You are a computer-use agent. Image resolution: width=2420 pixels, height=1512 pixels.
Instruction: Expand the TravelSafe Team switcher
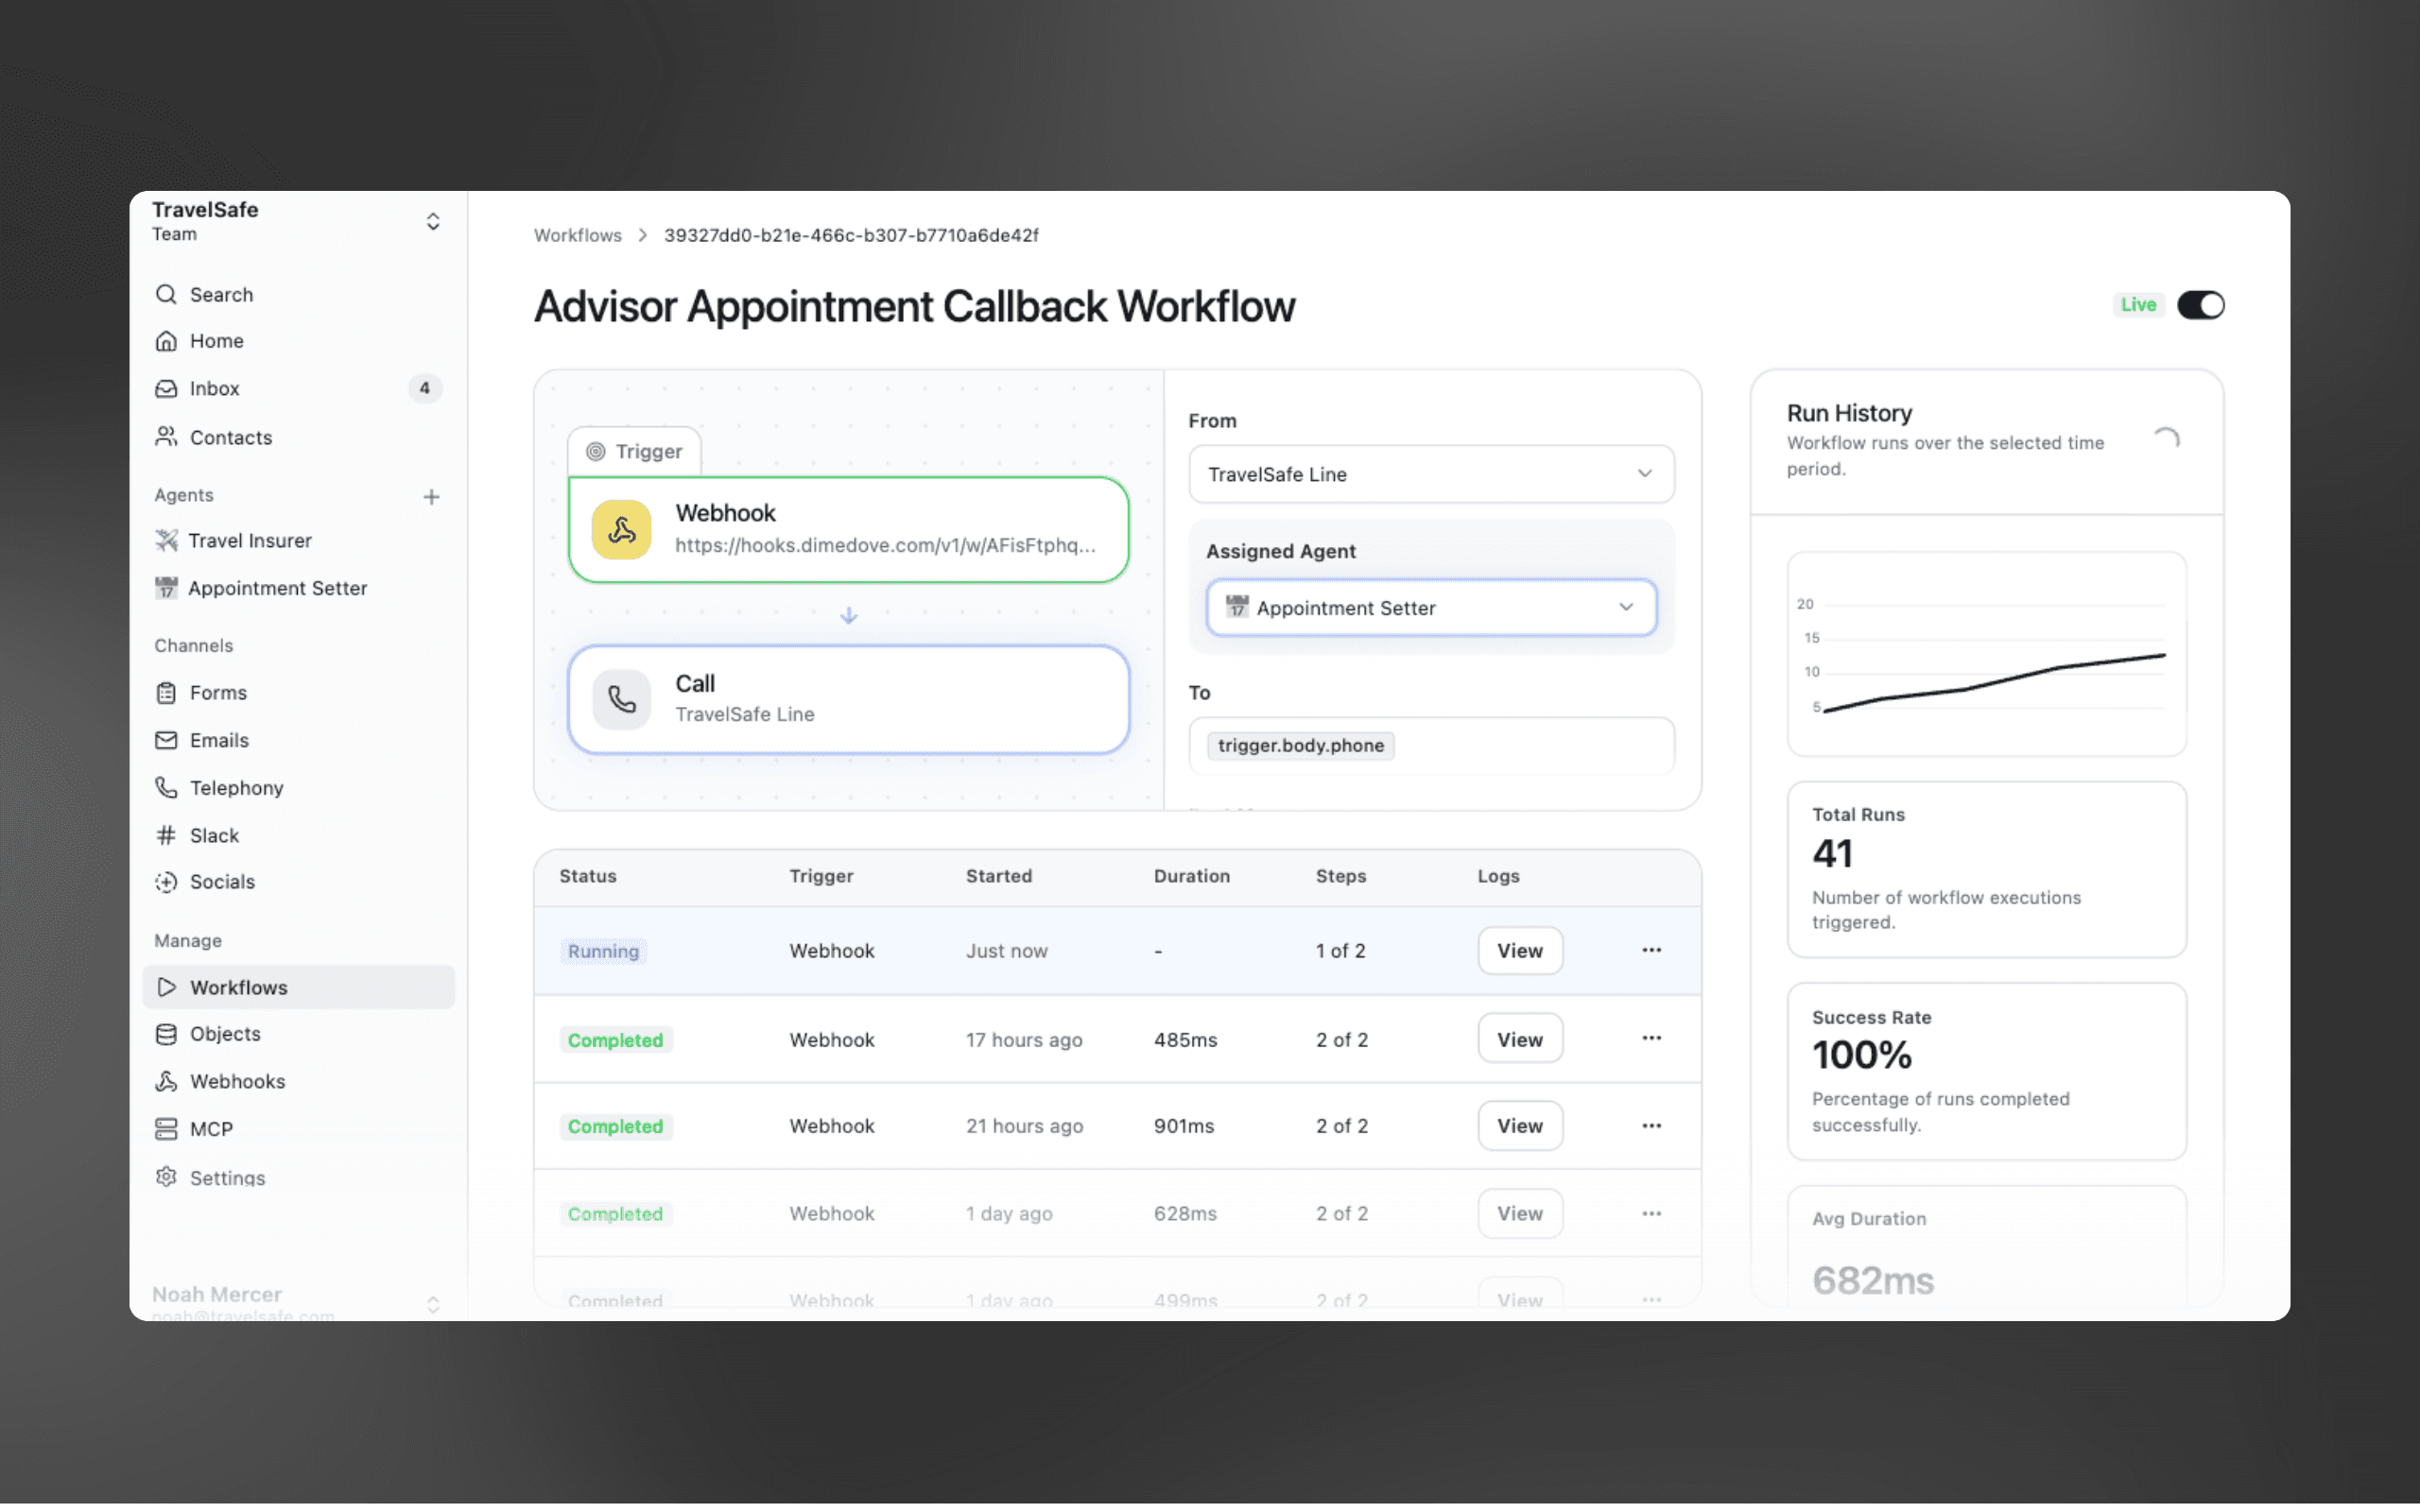click(432, 221)
